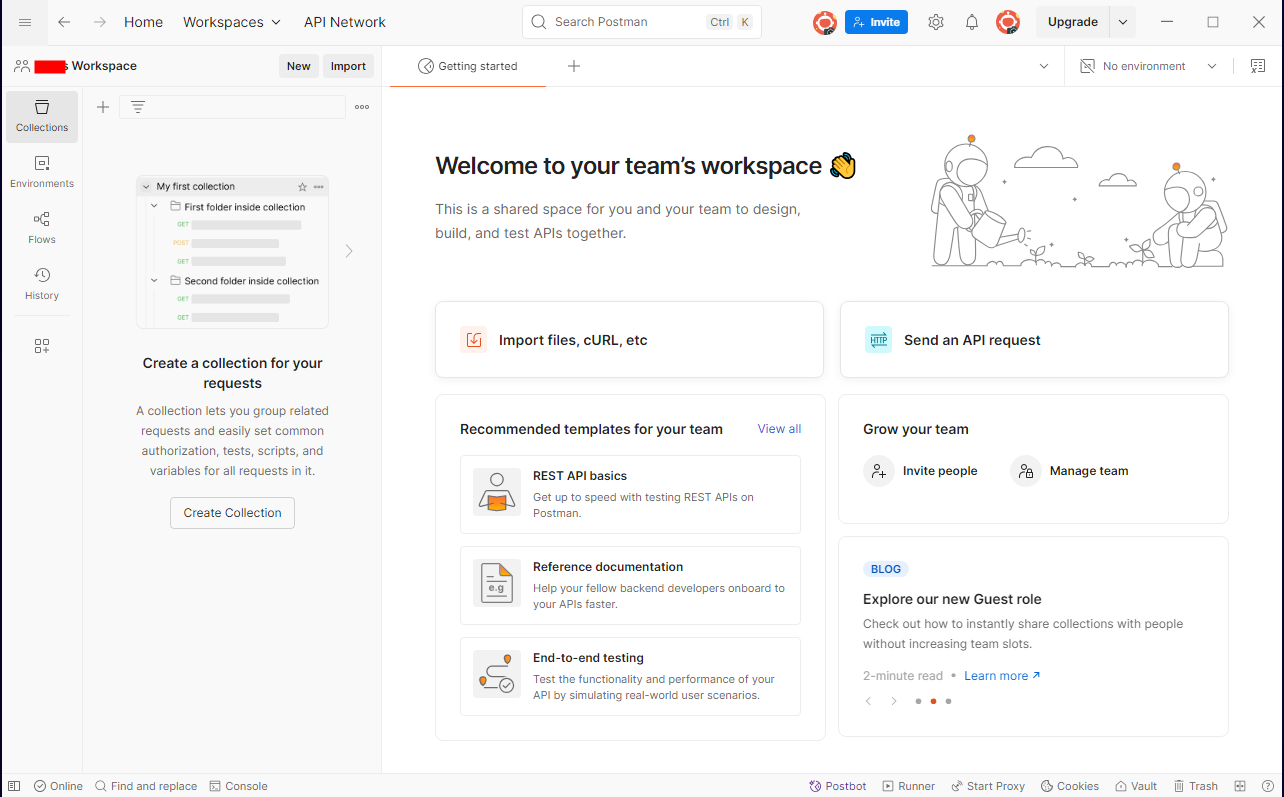Select the Reference documentation template
The height and width of the screenshot is (797, 1284).
point(630,586)
